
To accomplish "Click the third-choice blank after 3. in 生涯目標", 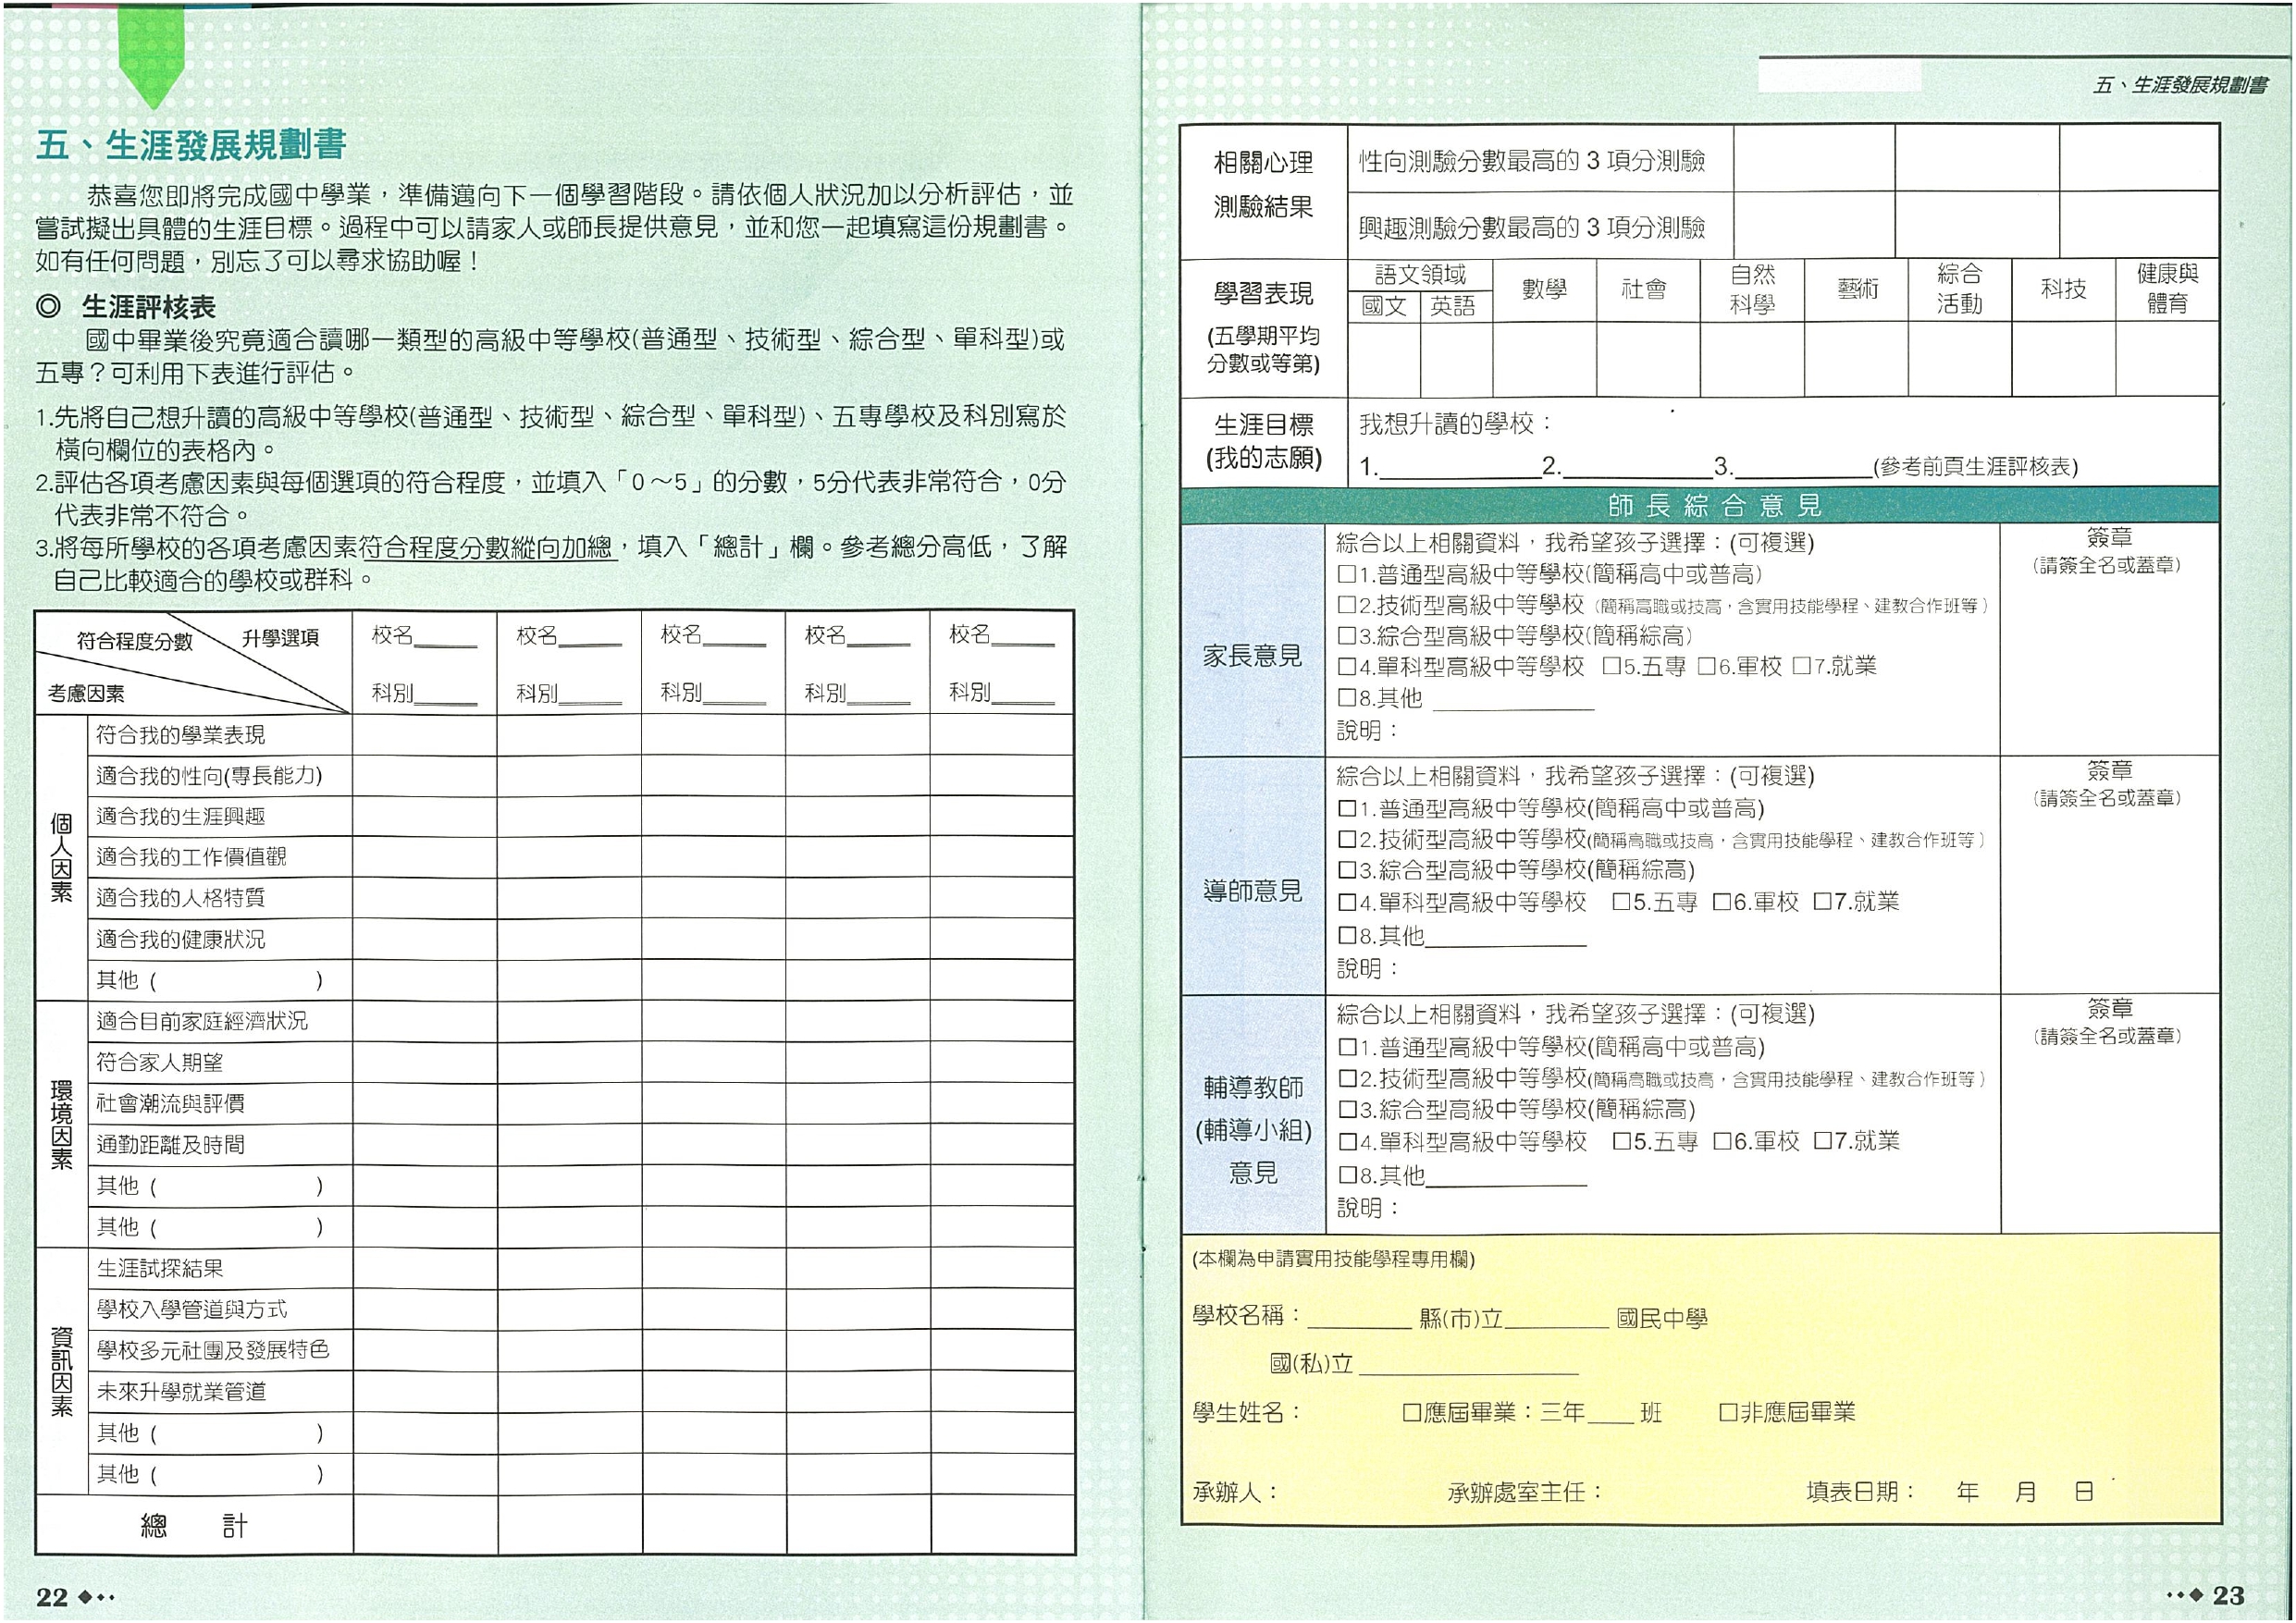I will click(1803, 468).
